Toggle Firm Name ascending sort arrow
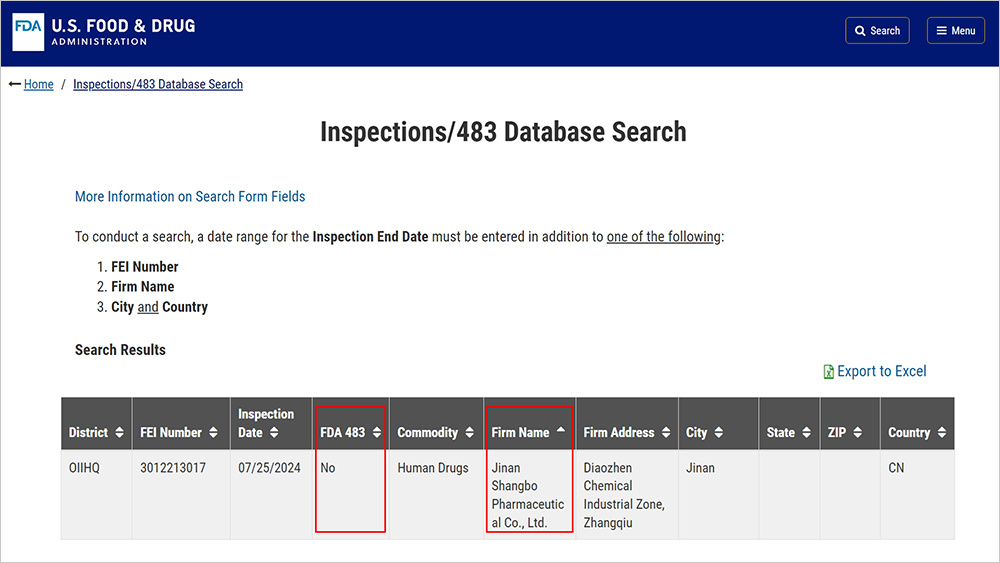This screenshot has height=563, width=1000. pos(561,430)
